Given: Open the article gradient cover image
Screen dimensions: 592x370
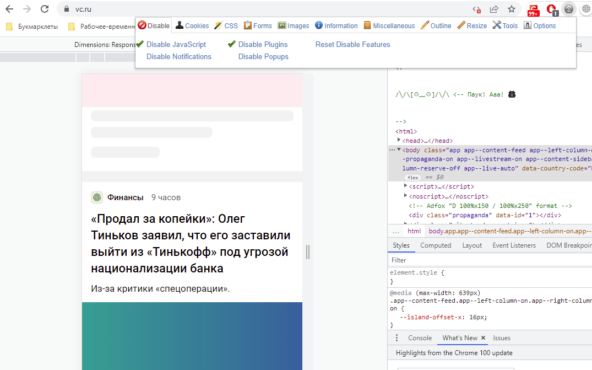Looking at the screenshot, I should pos(192,336).
